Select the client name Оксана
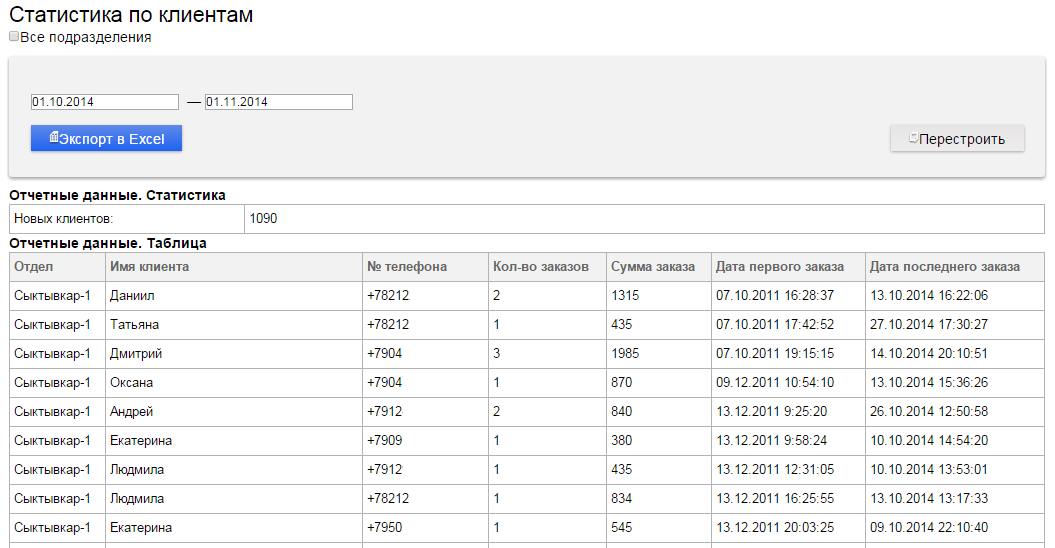The width and height of the screenshot is (1055, 548). point(132,382)
